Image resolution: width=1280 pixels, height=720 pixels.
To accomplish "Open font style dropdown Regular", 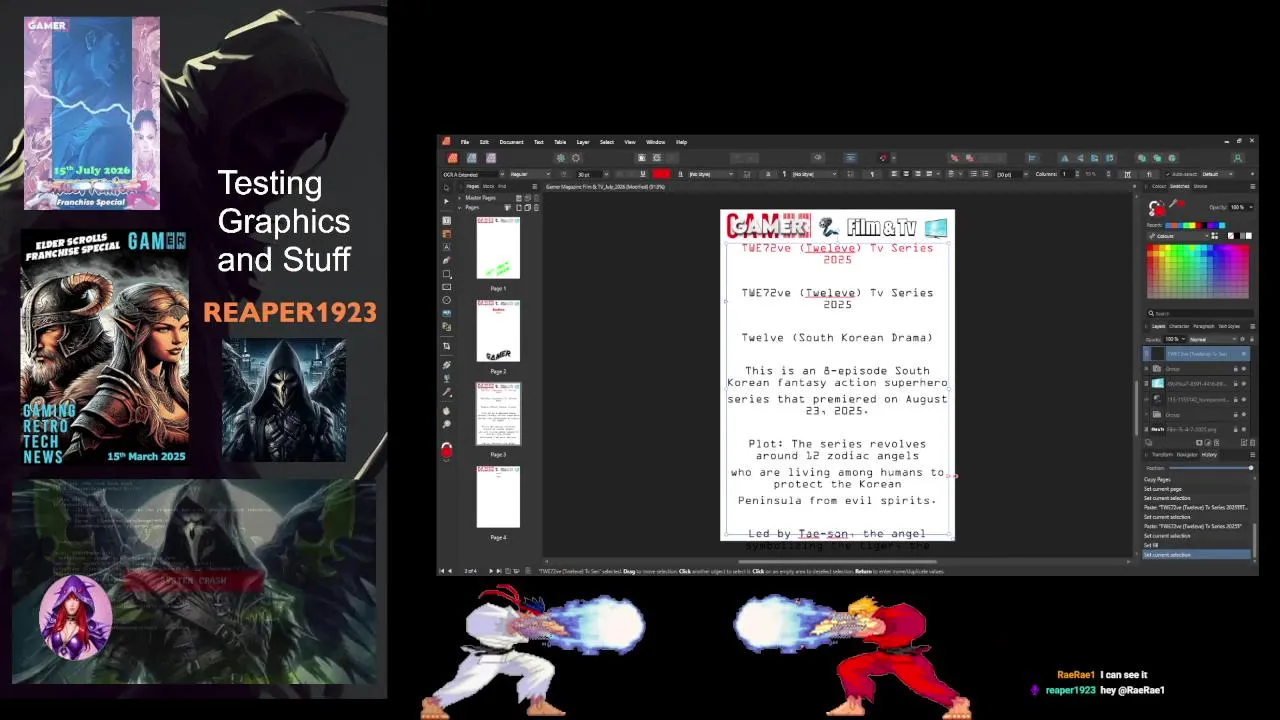I will tap(530, 174).
